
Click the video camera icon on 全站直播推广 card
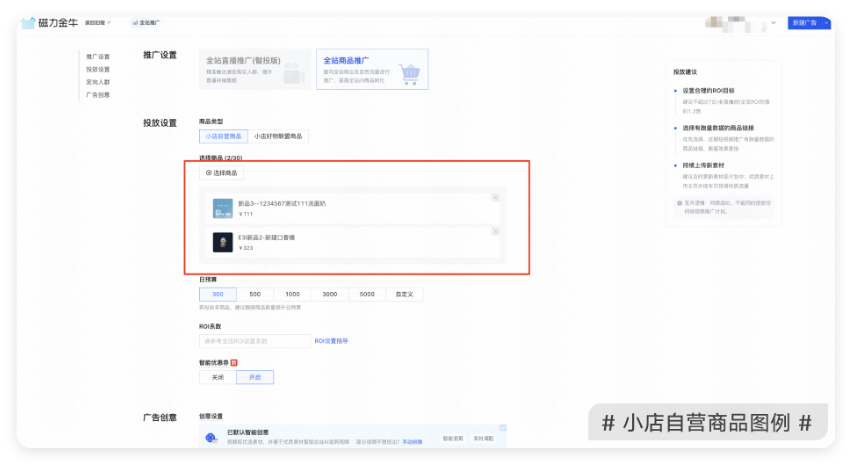294,74
